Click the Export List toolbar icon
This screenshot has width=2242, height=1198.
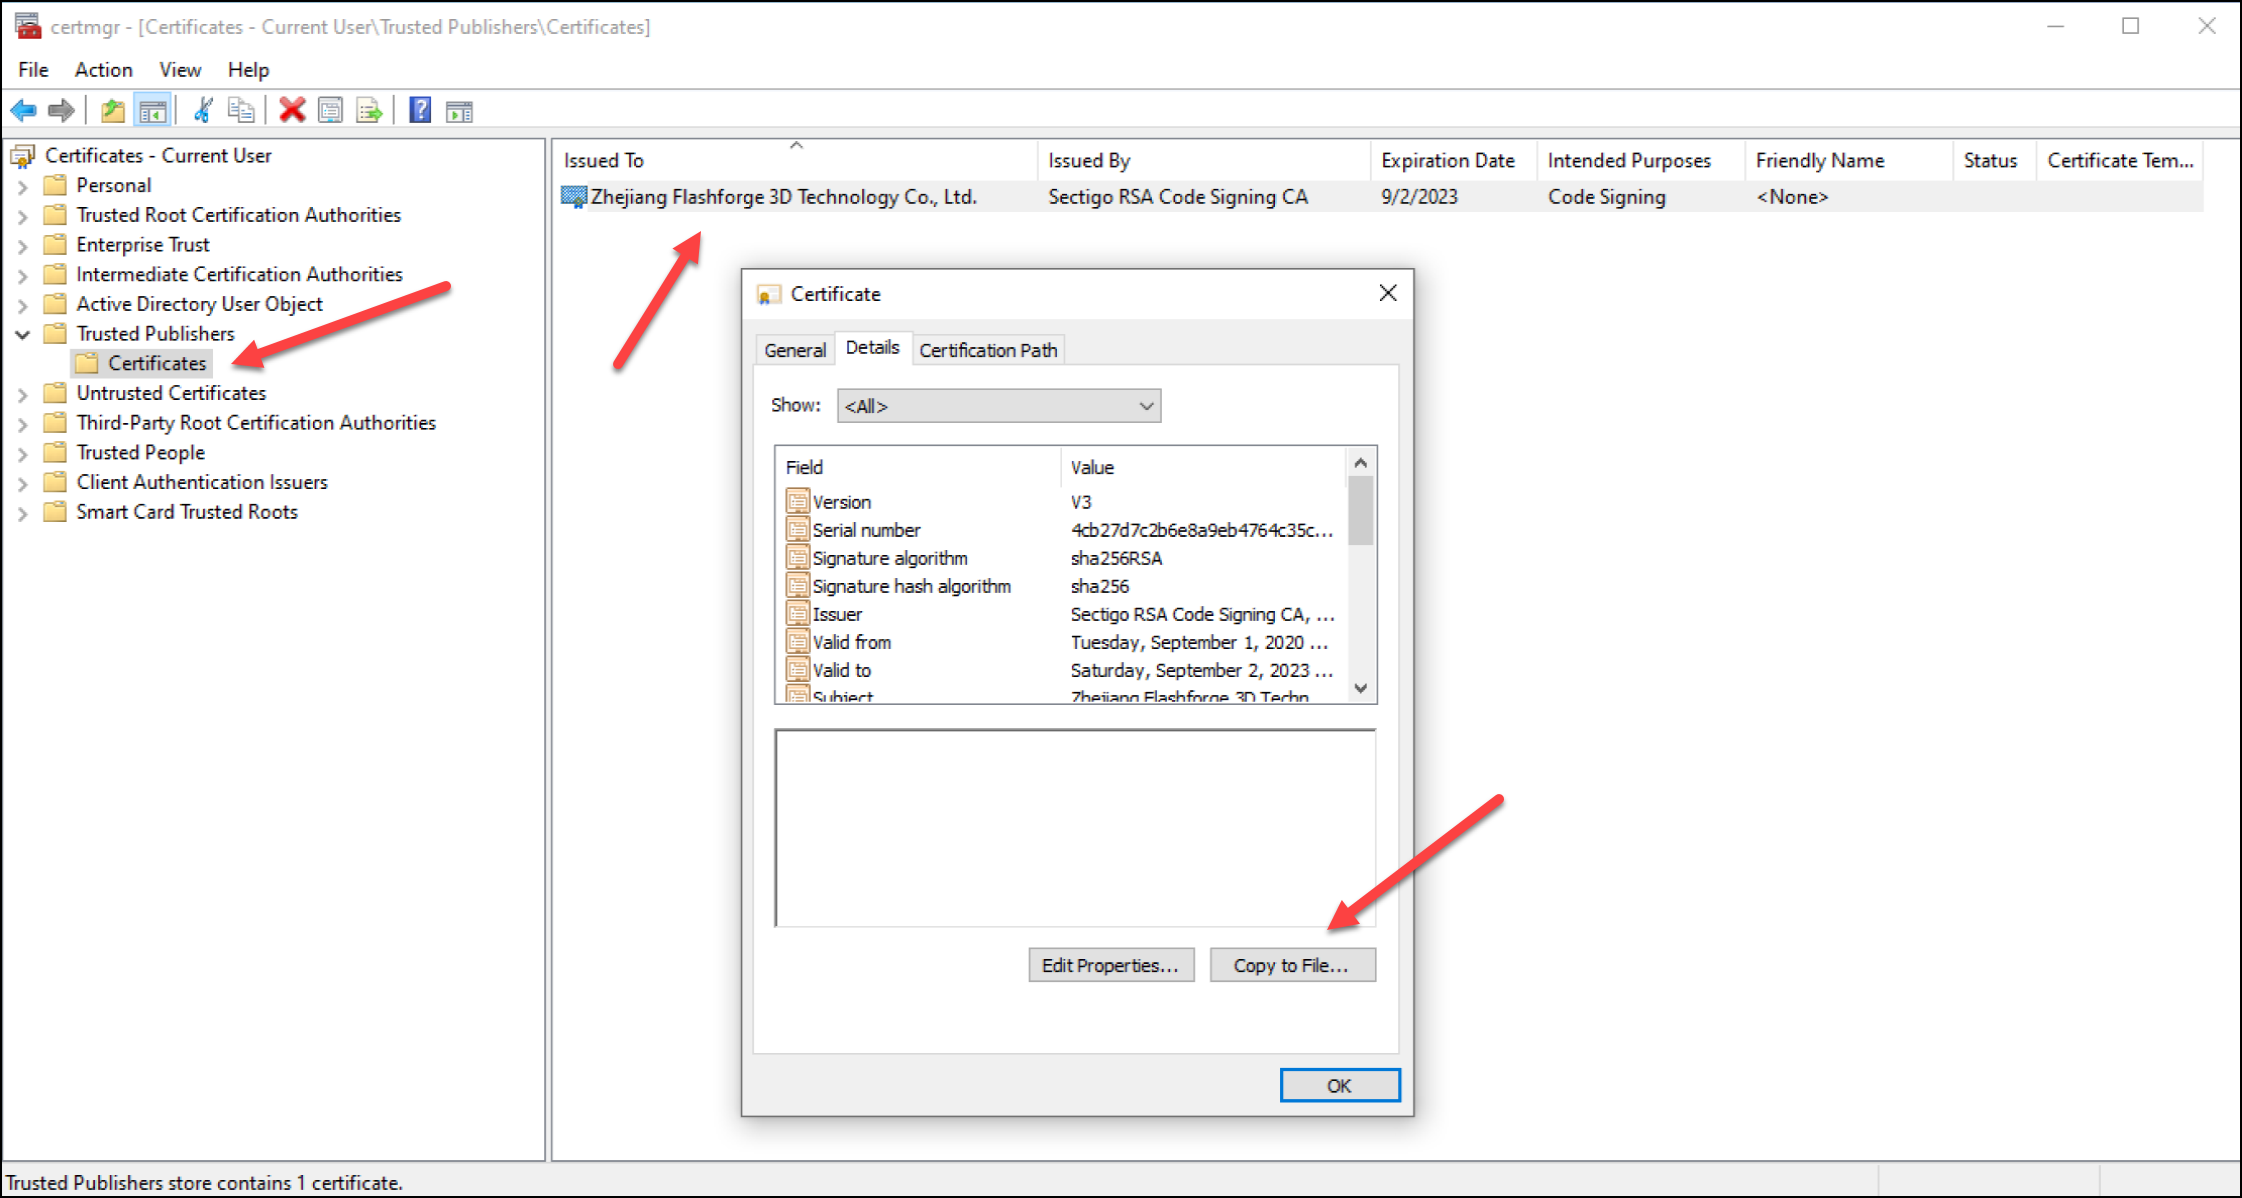coord(369,110)
